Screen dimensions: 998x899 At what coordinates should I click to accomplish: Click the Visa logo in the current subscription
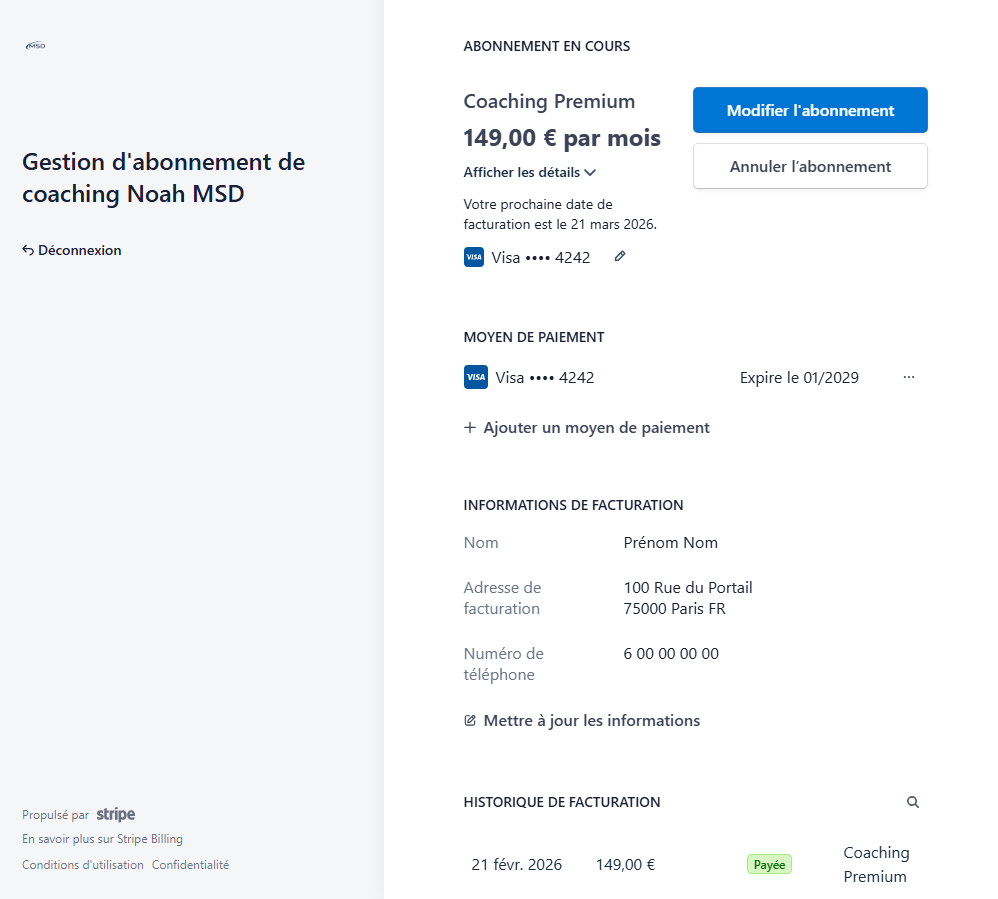(x=474, y=257)
